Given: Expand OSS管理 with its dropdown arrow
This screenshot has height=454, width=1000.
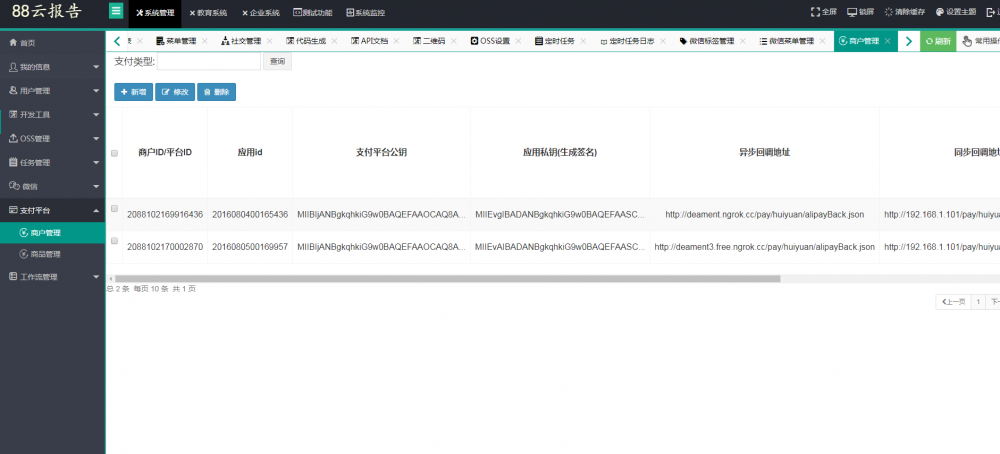Looking at the screenshot, I should 96,139.
